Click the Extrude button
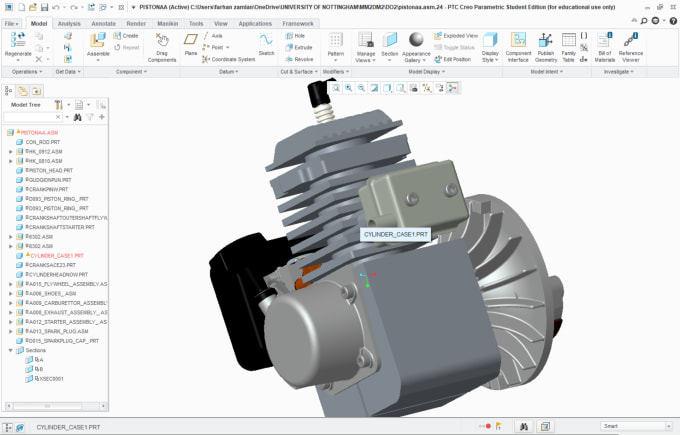This screenshot has width=680, height=435. point(299,47)
